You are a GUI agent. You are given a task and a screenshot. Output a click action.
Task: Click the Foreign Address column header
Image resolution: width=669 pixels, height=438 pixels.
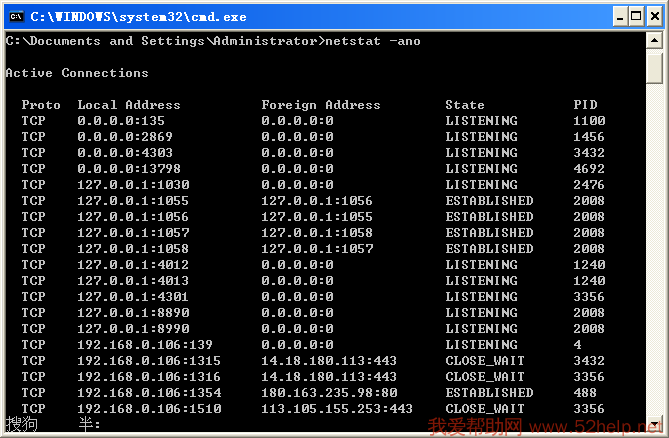320,105
